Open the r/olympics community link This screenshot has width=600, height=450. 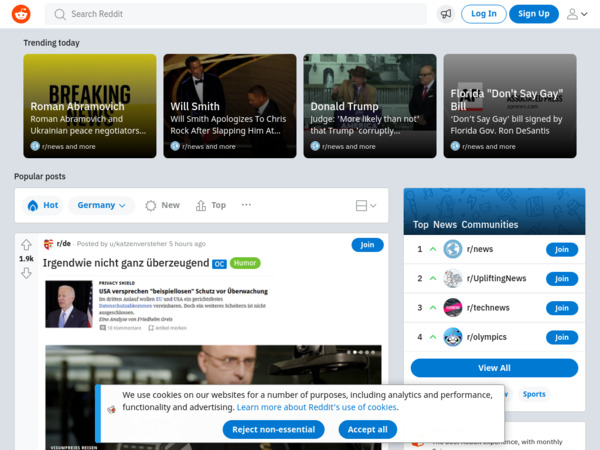coord(486,337)
